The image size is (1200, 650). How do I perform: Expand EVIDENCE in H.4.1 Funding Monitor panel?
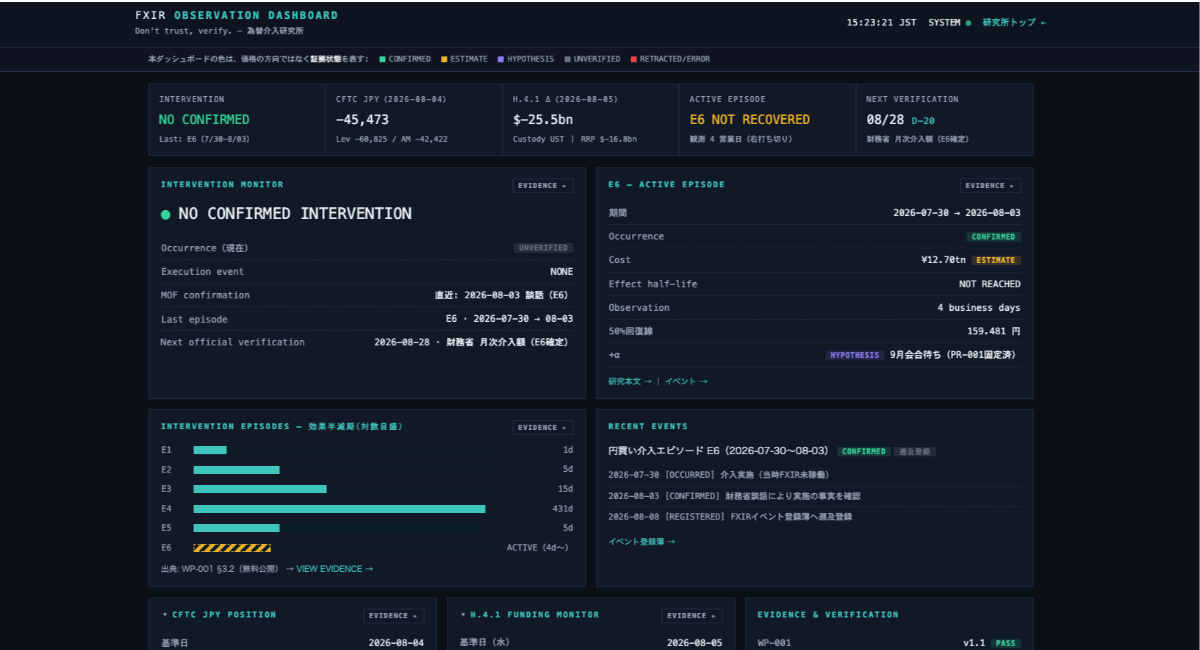[691, 616]
